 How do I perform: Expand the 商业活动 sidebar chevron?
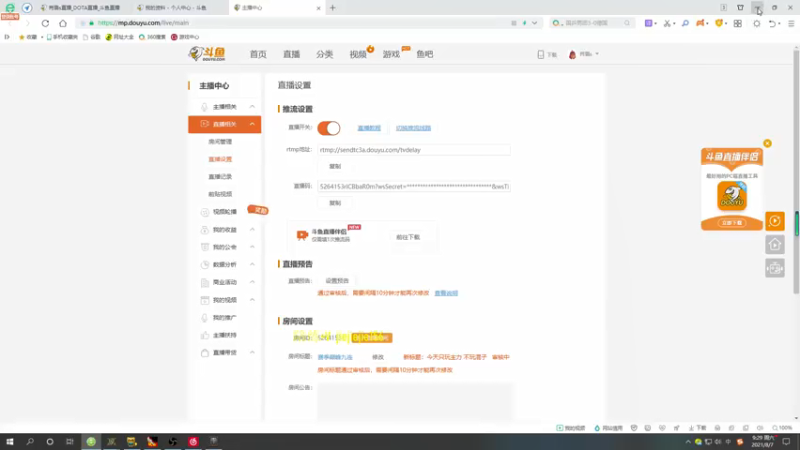point(252,282)
